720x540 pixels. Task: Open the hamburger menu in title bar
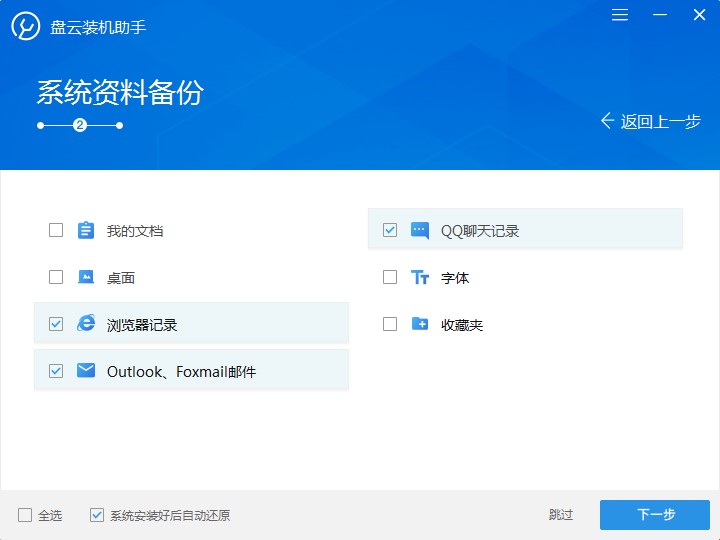point(620,15)
